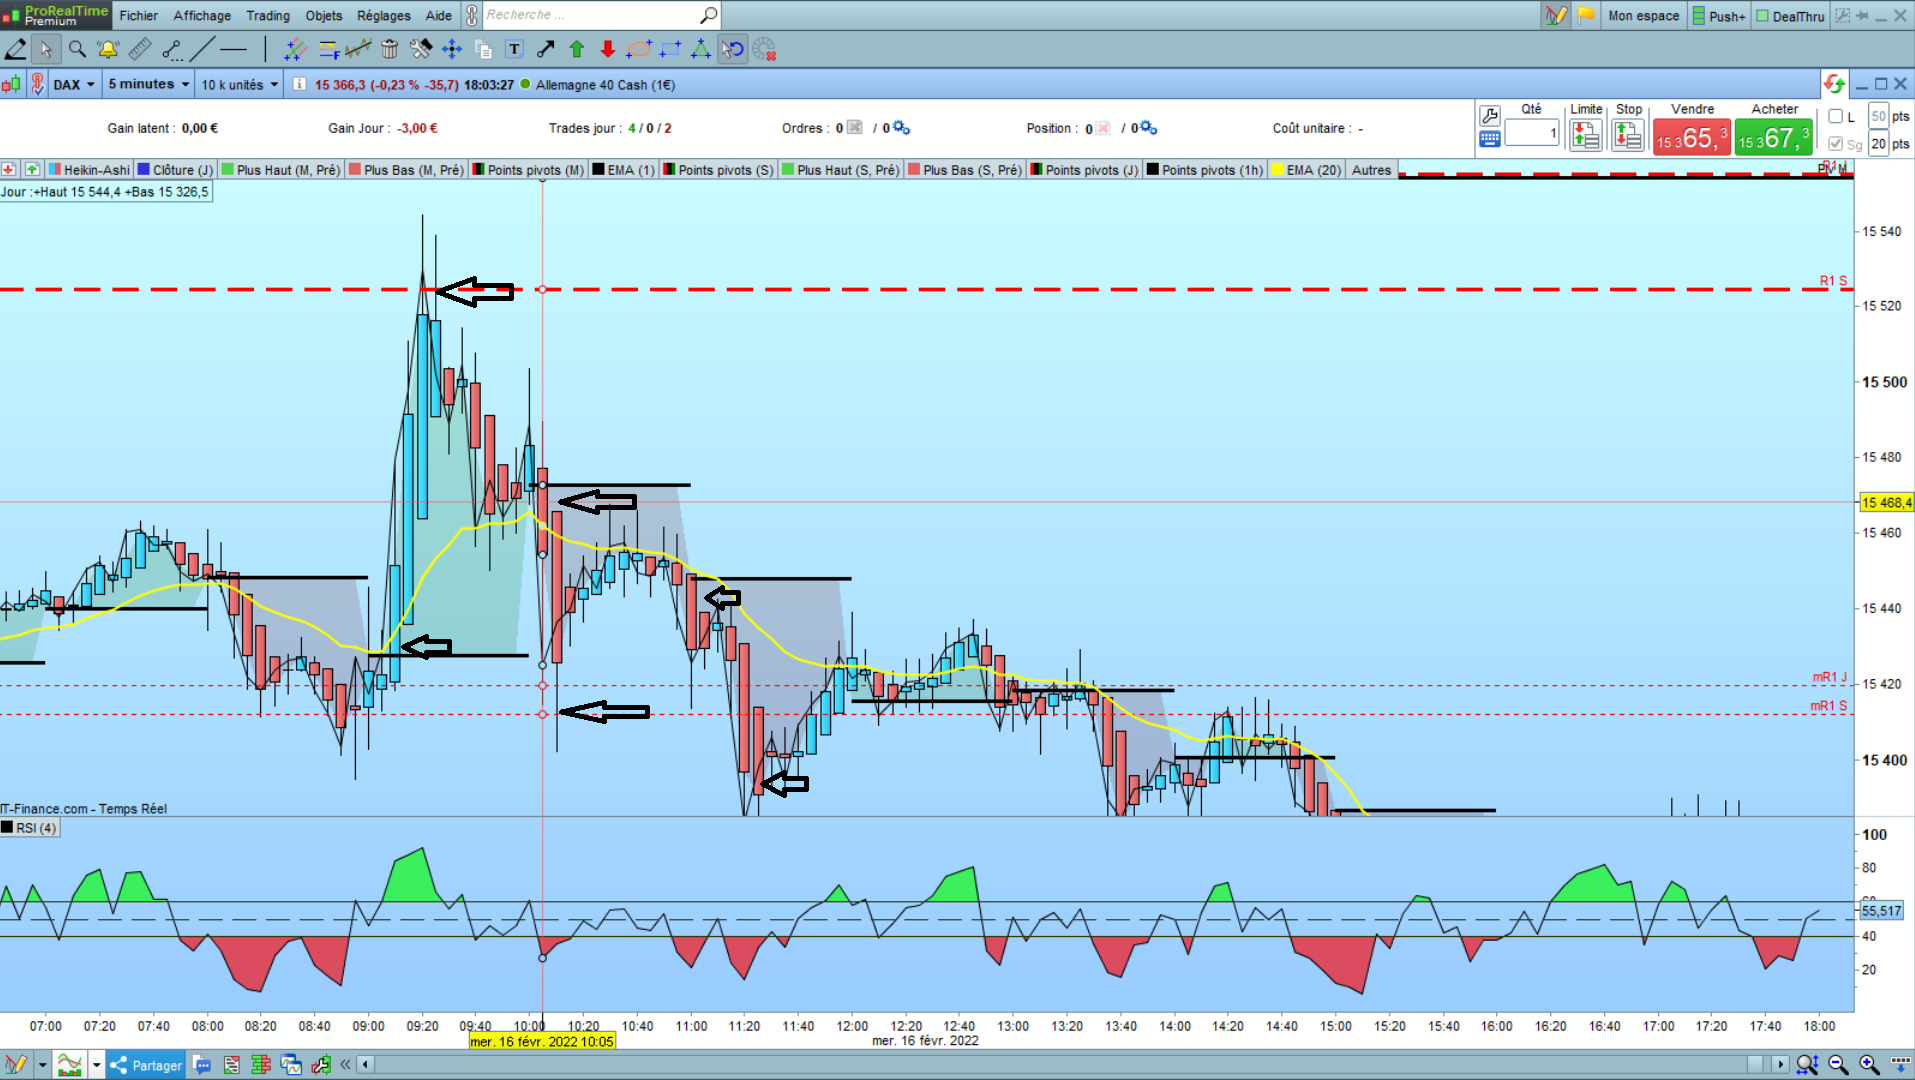1915x1080 pixels.
Task: Select the magnifier zoom tool
Action: coord(77,49)
